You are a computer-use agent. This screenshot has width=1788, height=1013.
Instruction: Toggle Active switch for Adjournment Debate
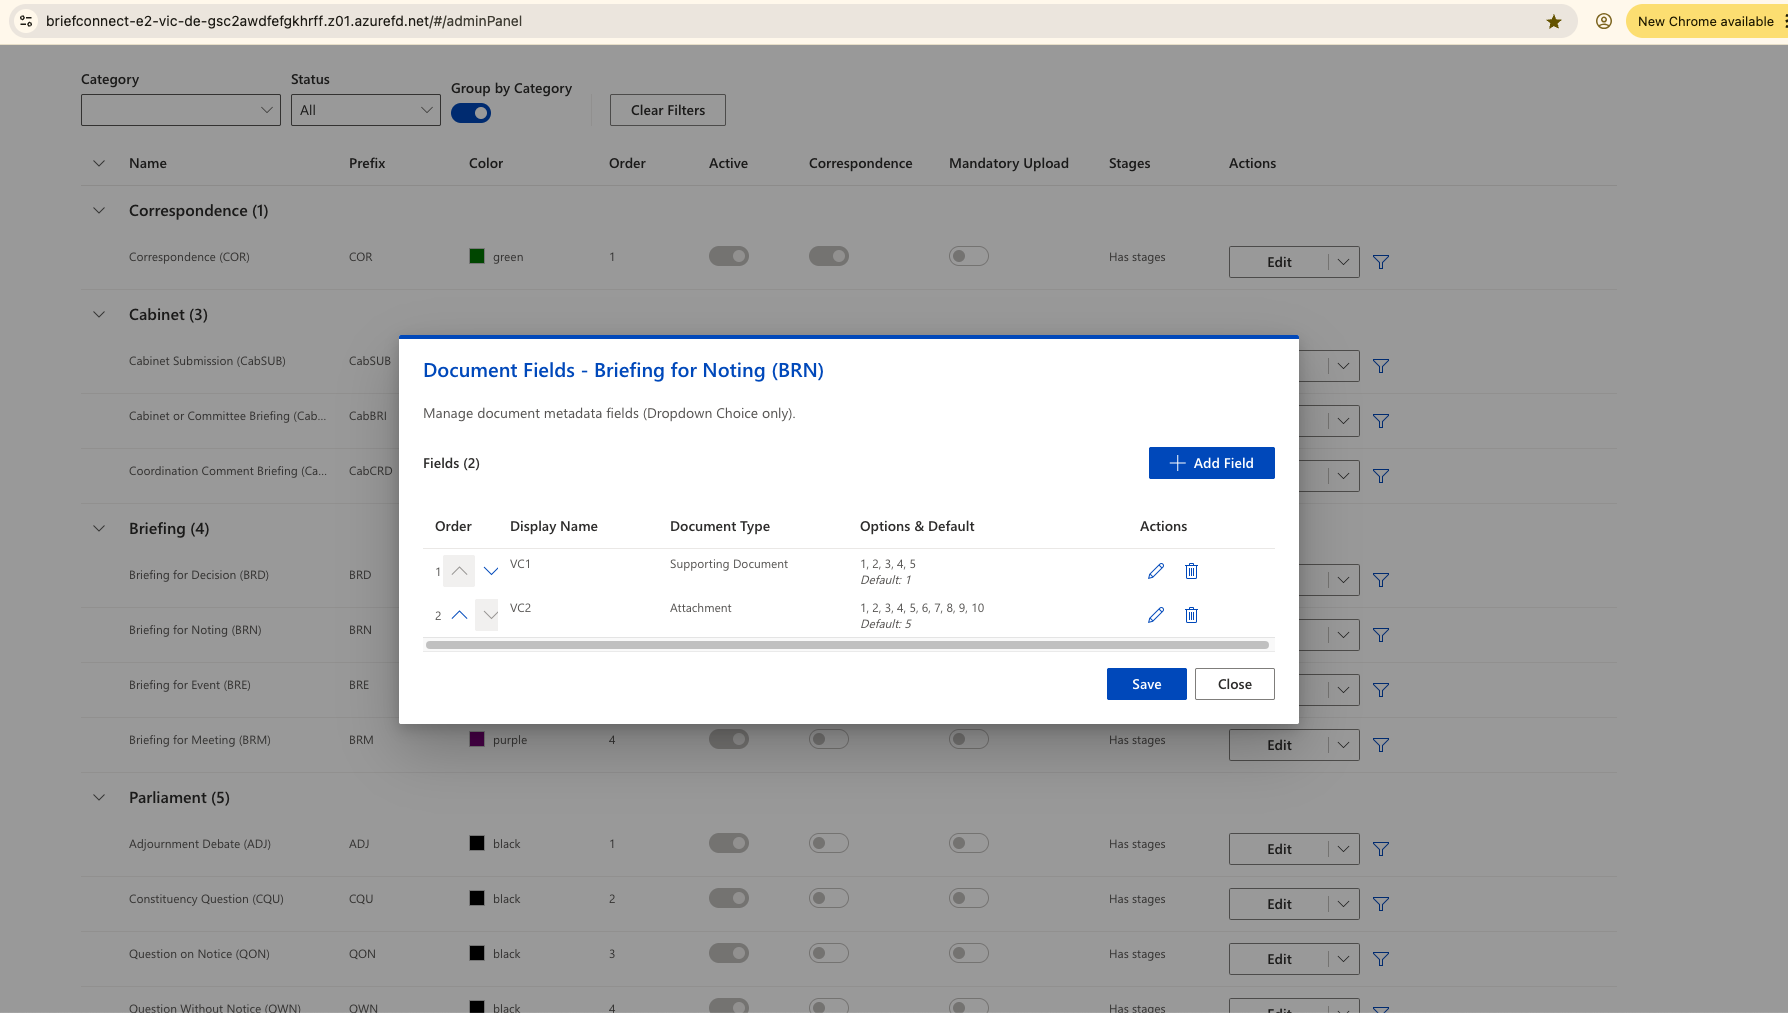(x=728, y=843)
